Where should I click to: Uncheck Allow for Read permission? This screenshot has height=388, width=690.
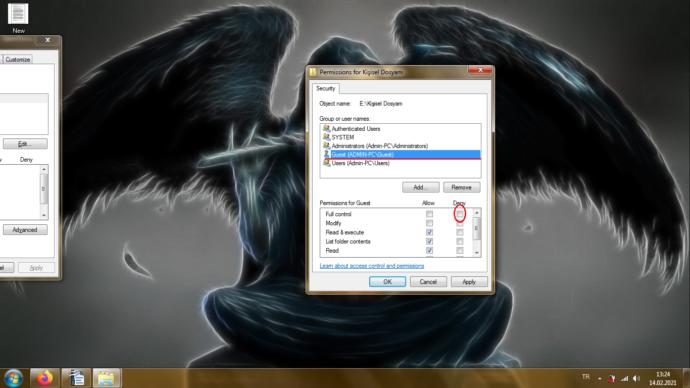click(429, 251)
